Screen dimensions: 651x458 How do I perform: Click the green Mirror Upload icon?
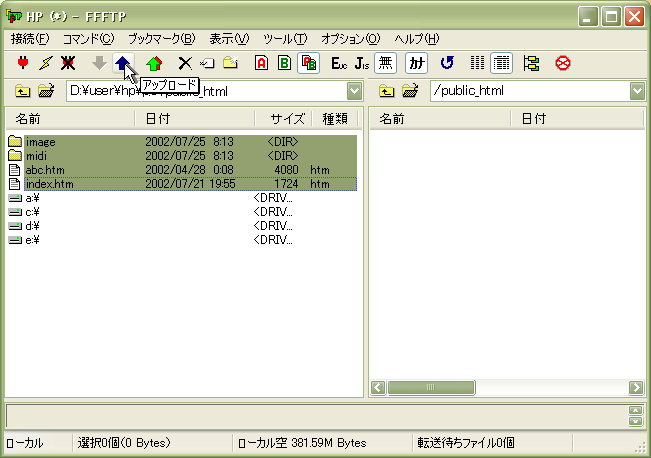click(x=153, y=63)
